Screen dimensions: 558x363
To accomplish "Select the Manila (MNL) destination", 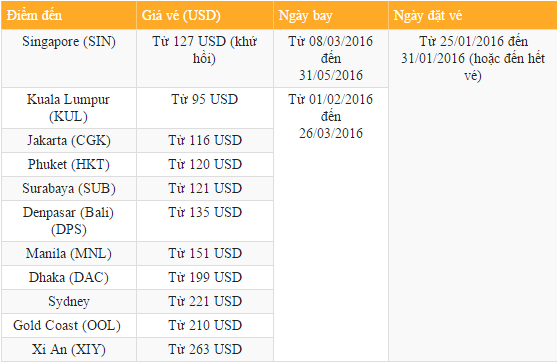I will [x=69, y=254].
